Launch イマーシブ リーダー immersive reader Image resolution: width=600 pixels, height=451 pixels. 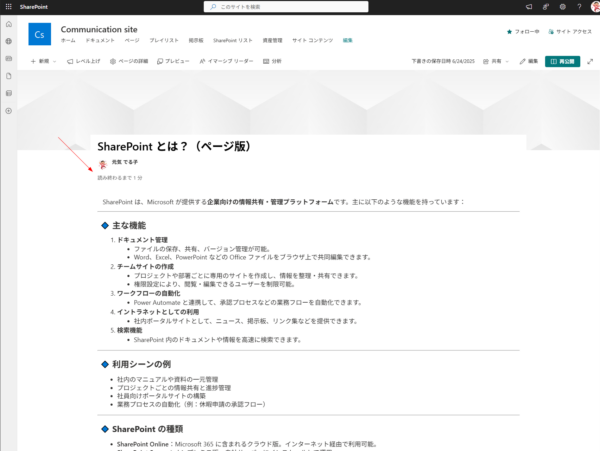226,61
